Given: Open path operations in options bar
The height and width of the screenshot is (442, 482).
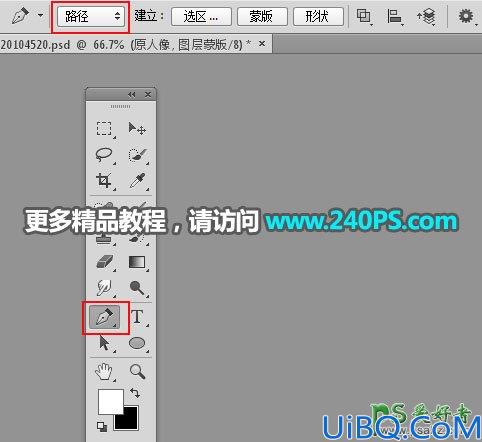Looking at the screenshot, I should pos(364,16).
